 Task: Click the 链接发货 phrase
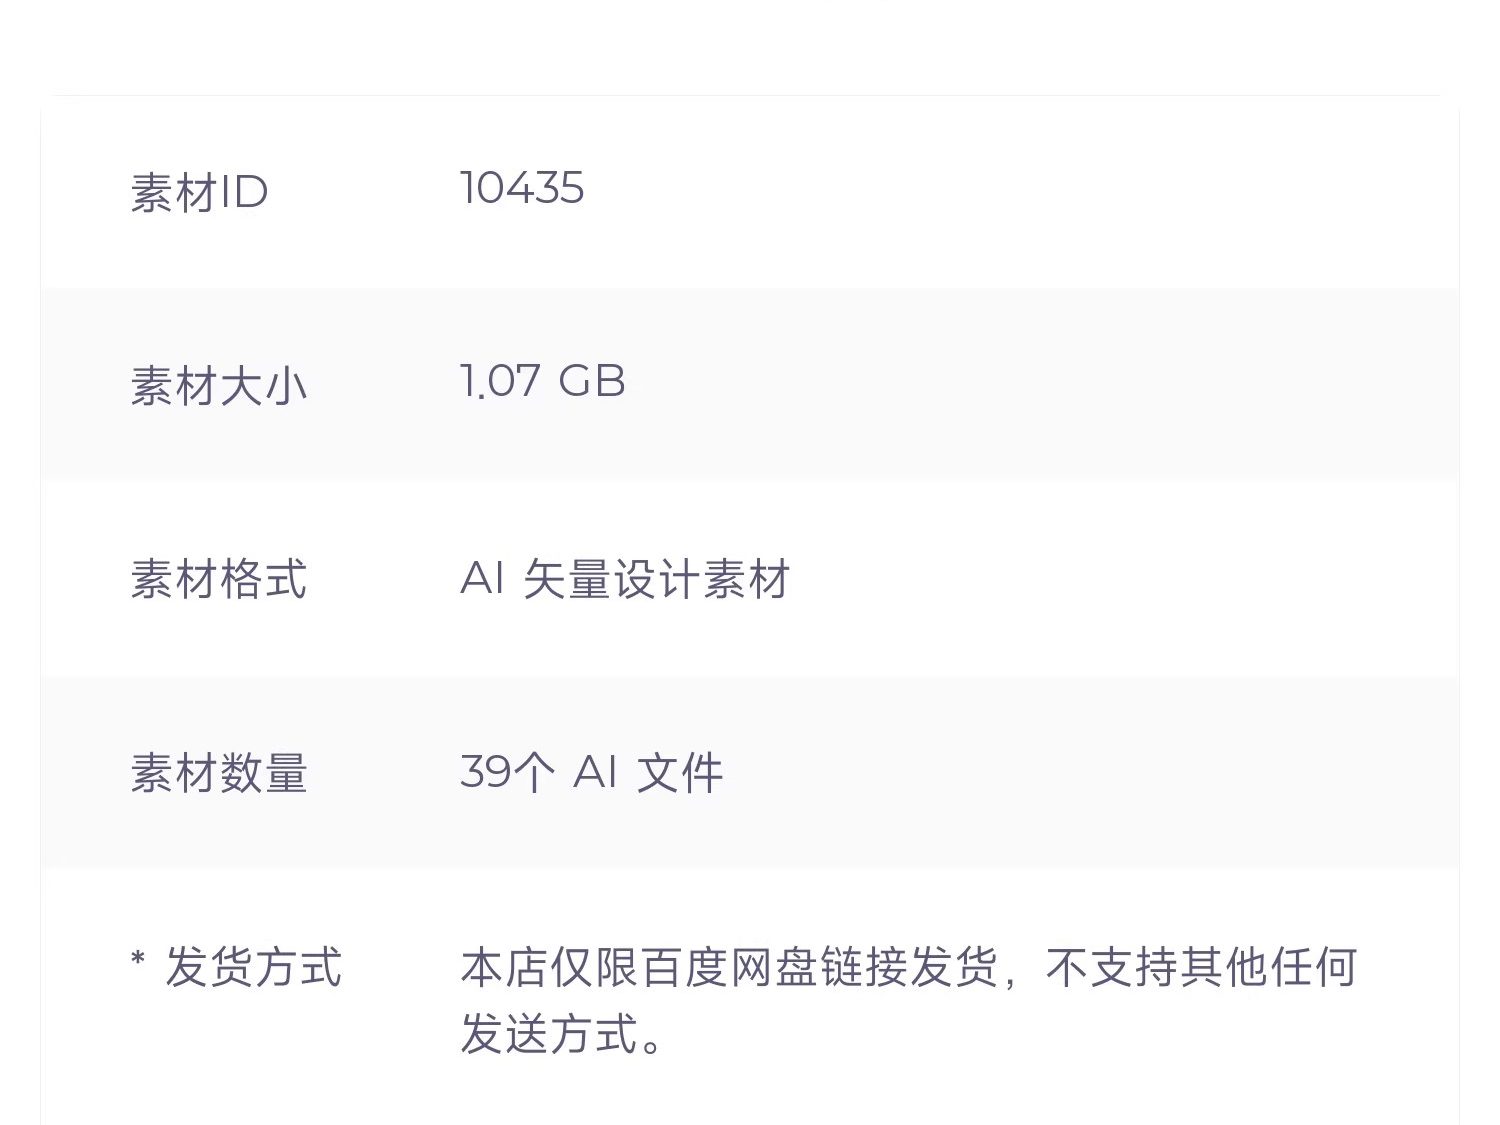click(908, 968)
